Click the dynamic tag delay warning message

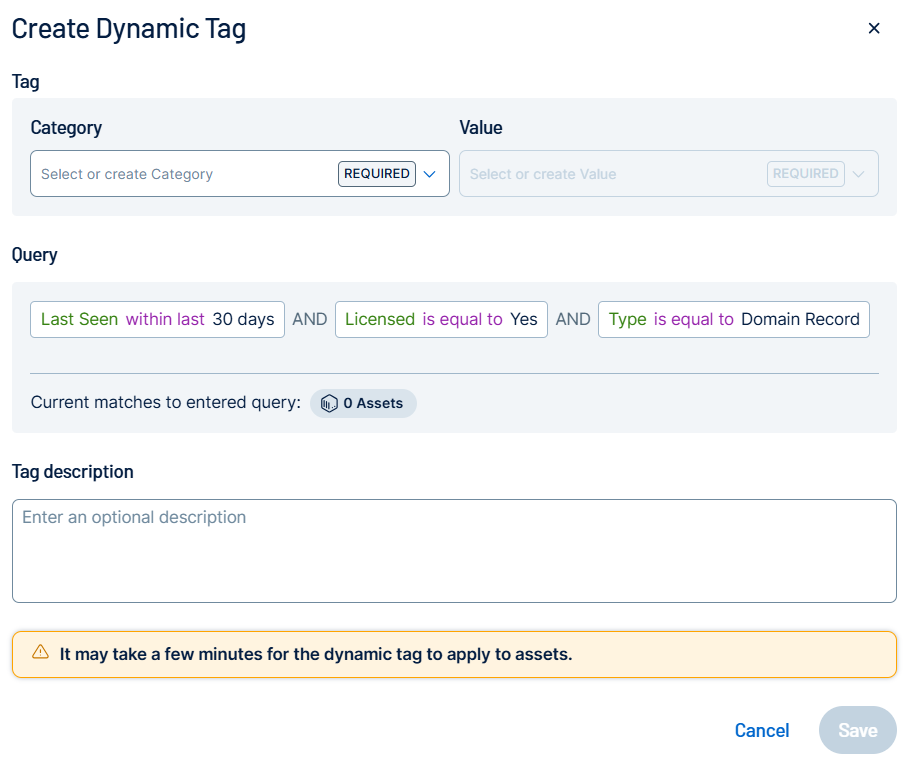315,655
